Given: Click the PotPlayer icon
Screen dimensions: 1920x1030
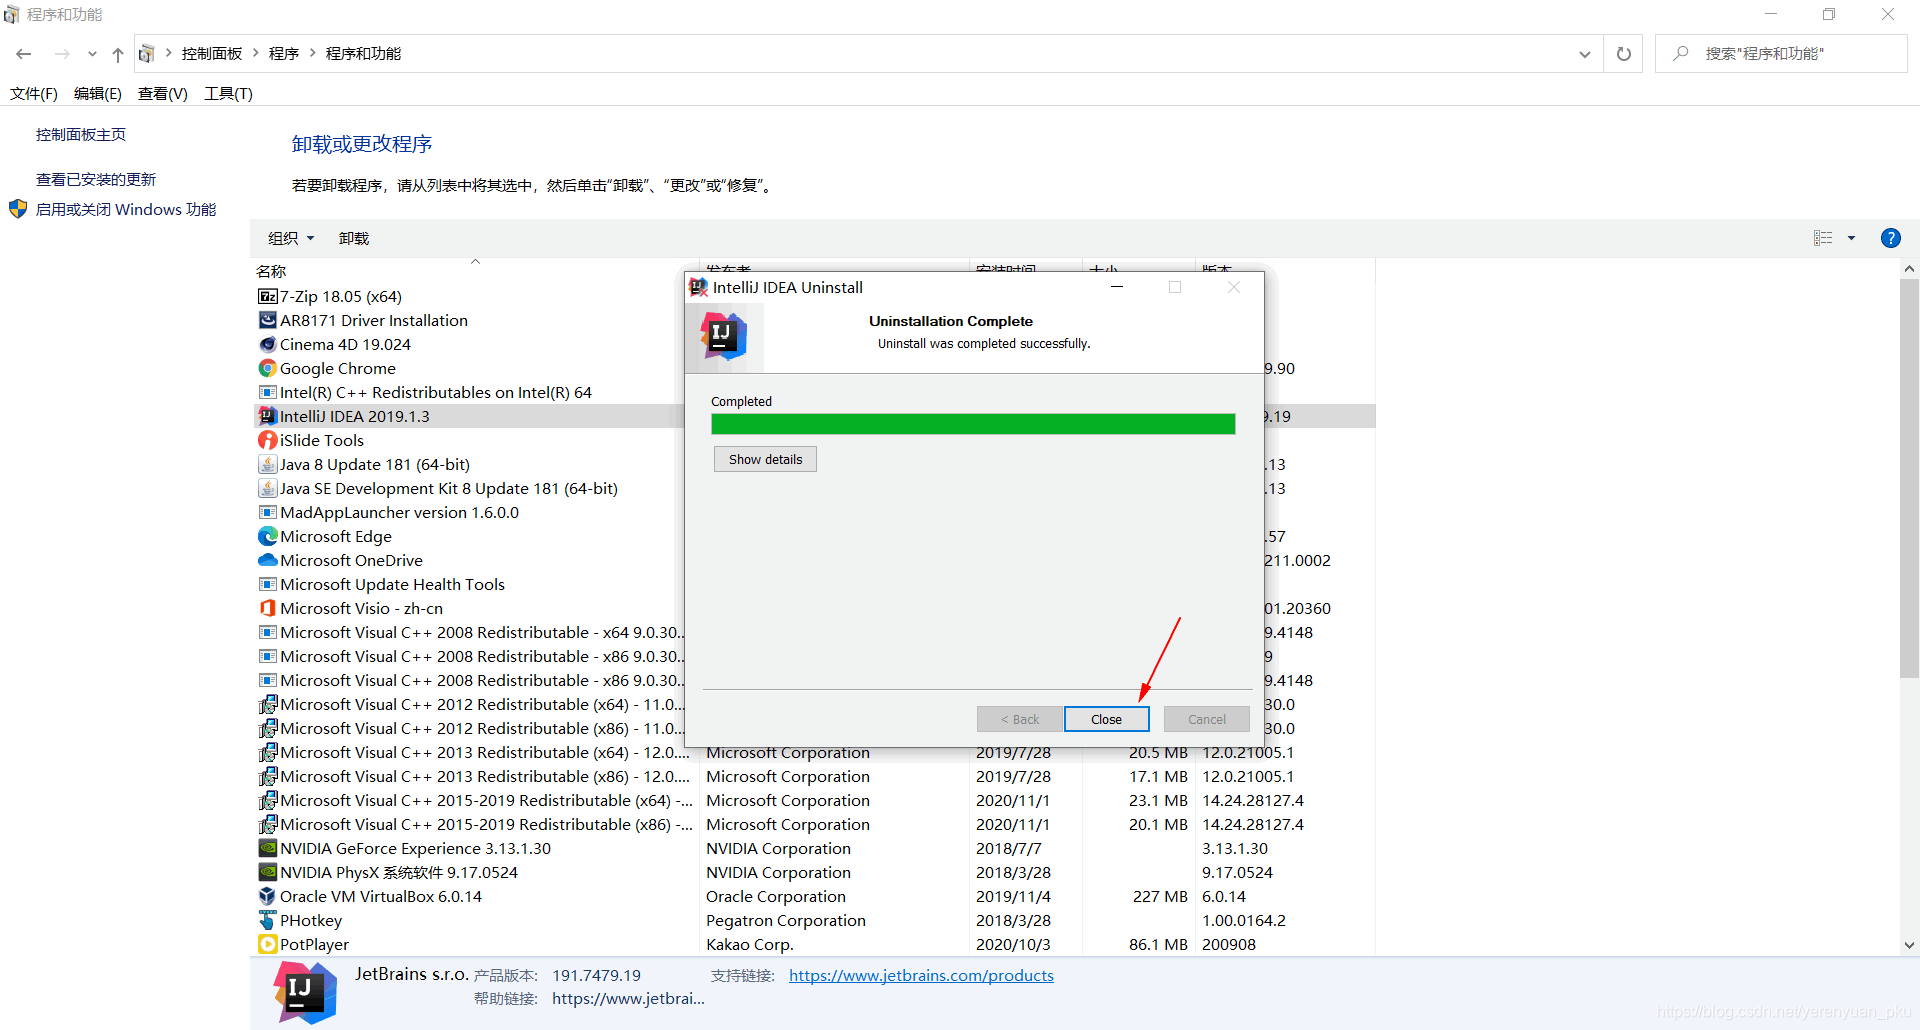Looking at the screenshot, I should 268,944.
